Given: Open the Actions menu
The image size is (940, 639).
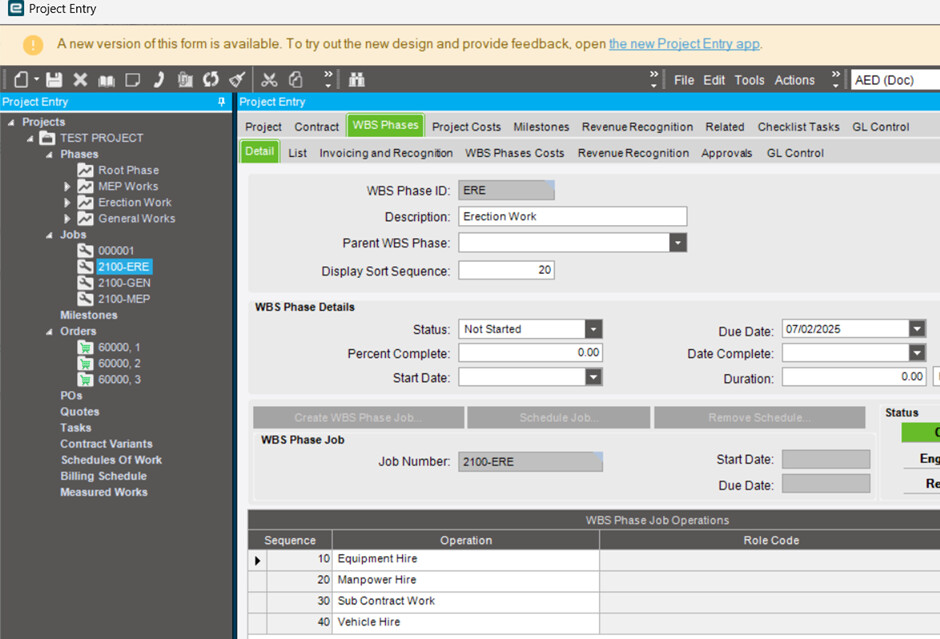Looking at the screenshot, I should coord(794,80).
